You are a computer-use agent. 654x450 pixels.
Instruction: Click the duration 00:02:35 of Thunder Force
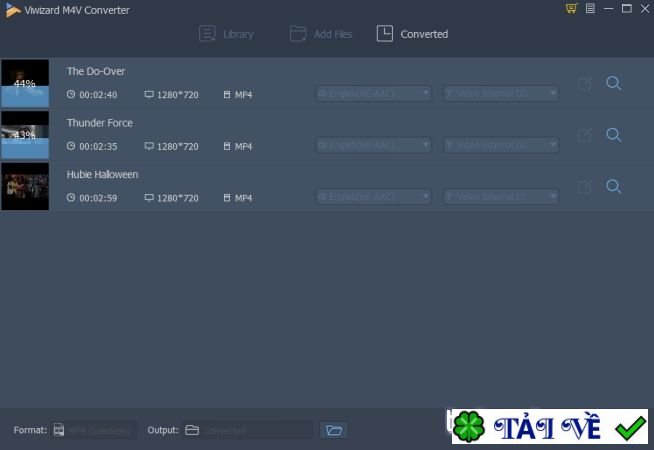coord(98,146)
